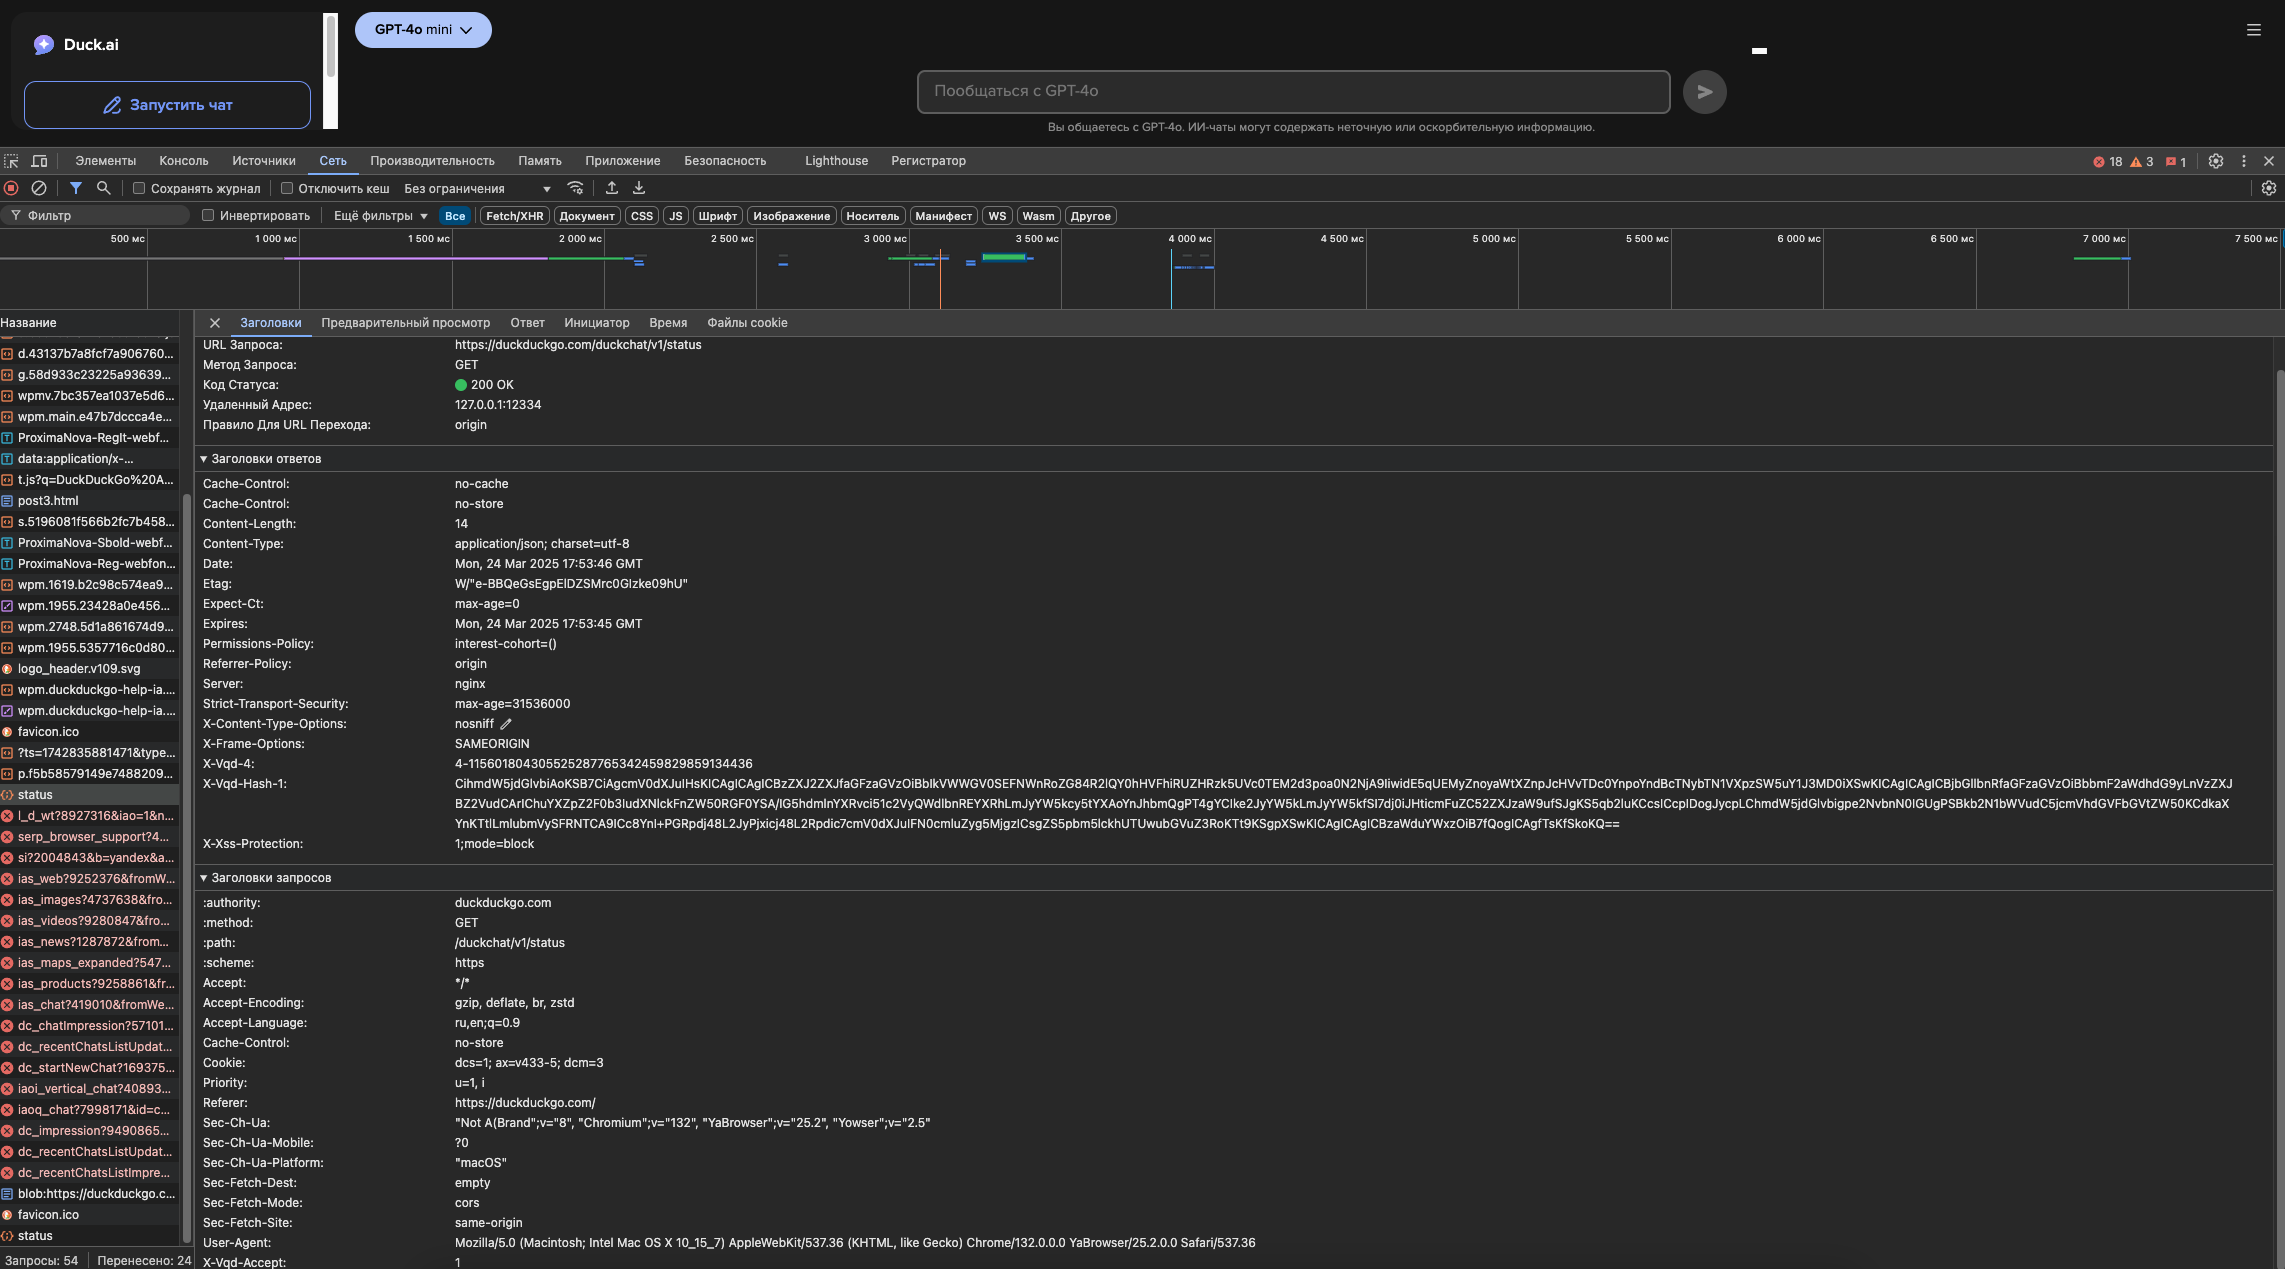Open the DevTools settings gear

(2216, 161)
